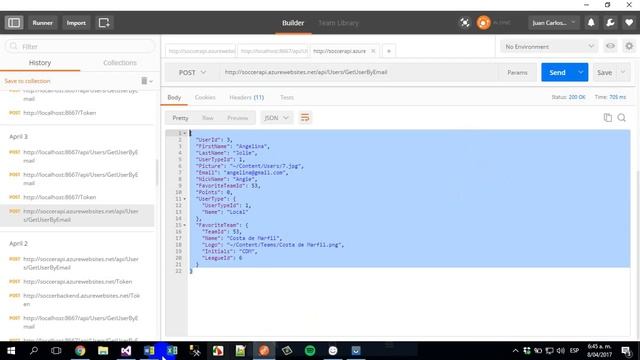640x360 pixels.
Task: Open the notifications bell
Action: click(x=591, y=23)
